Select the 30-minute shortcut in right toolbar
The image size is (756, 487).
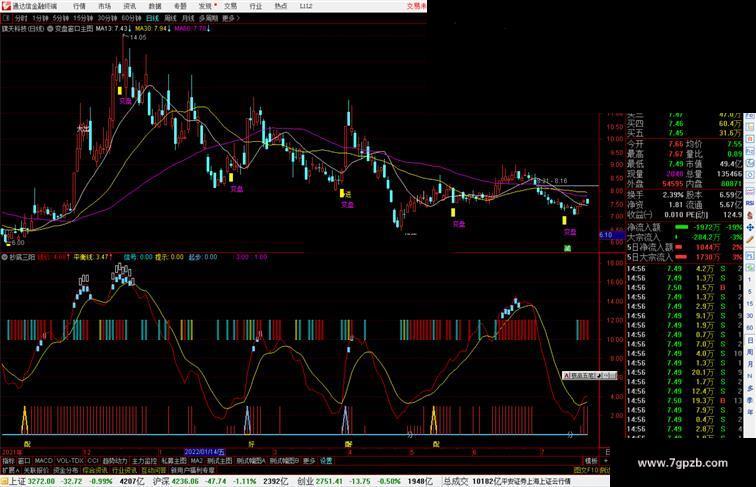pos(750,316)
